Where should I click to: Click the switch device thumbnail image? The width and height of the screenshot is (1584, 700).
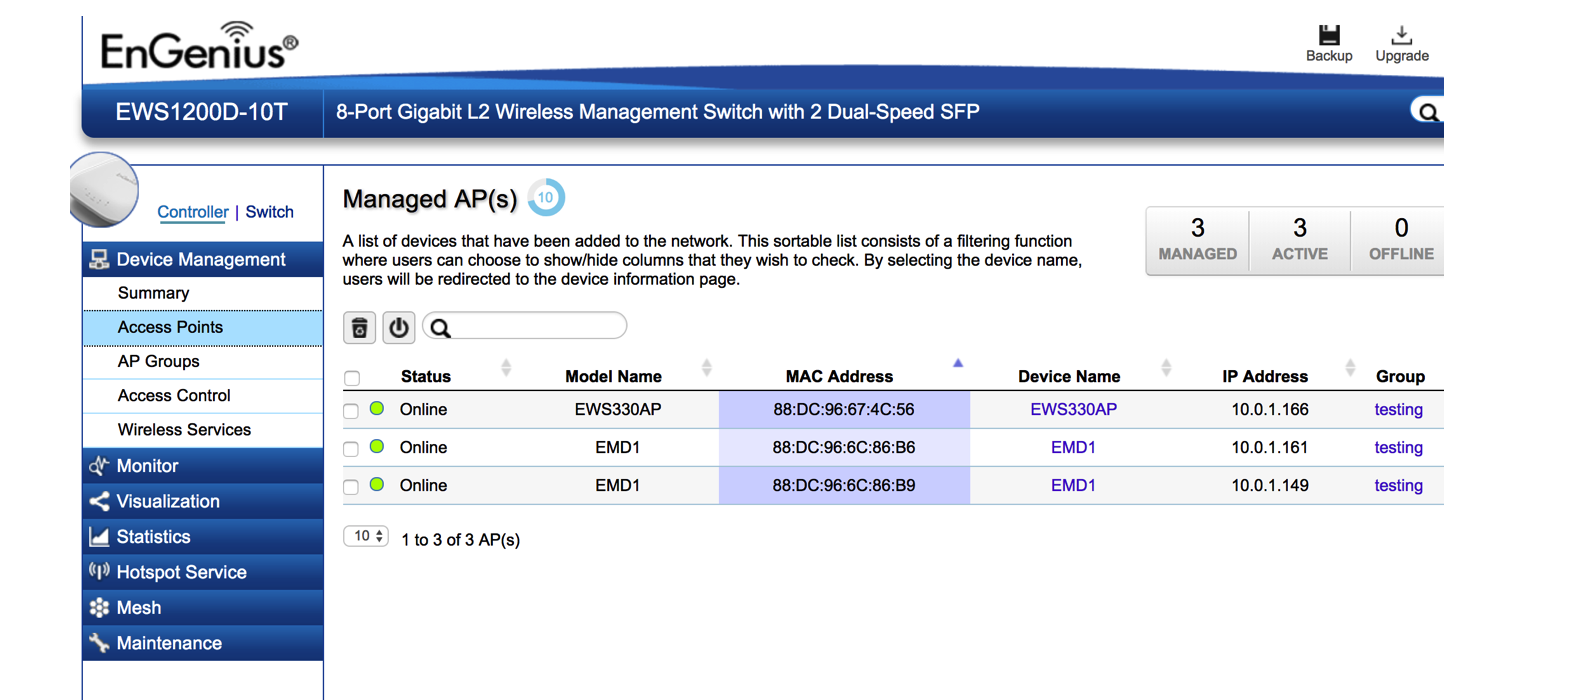104,189
